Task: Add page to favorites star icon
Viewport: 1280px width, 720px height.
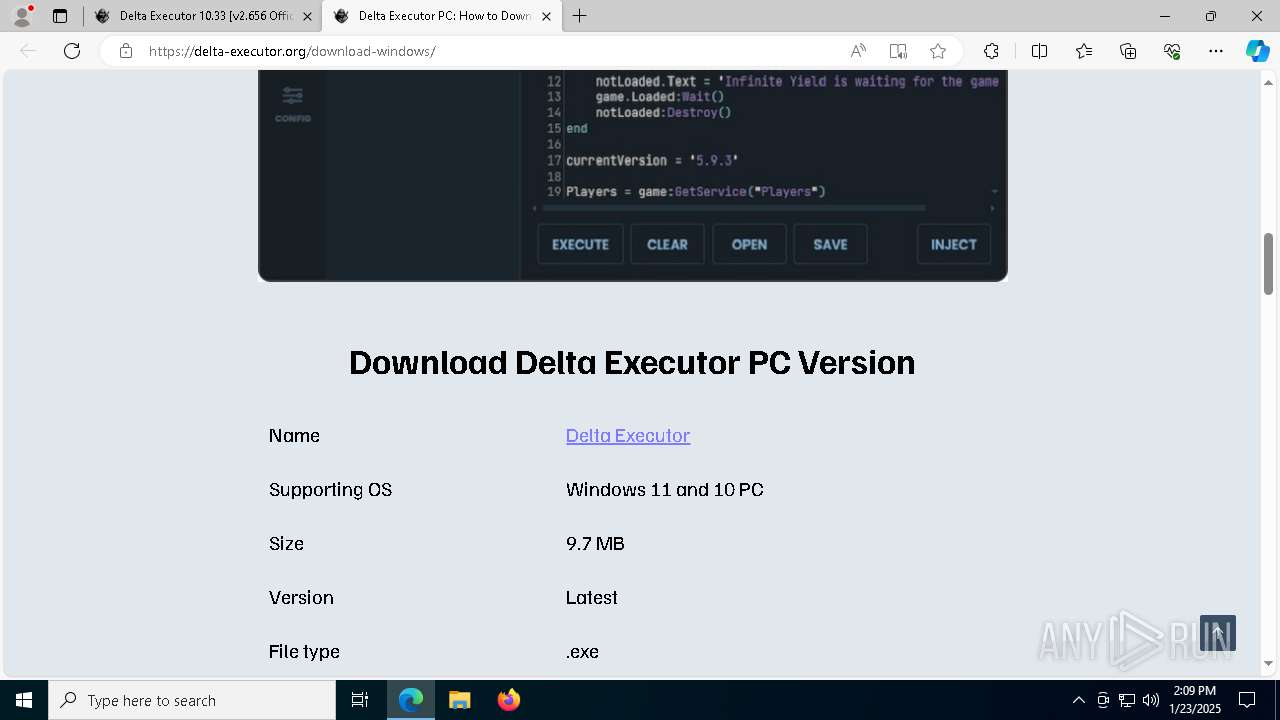Action: (938, 51)
